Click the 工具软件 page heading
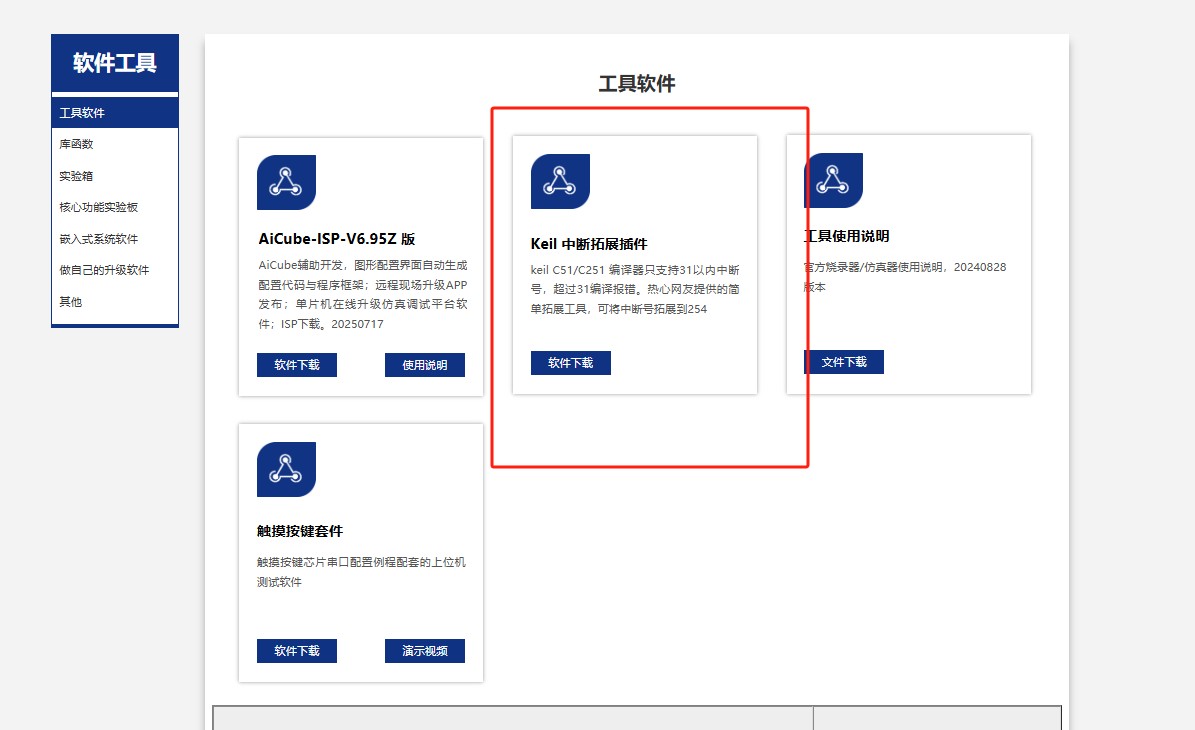This screenshot has width=1195, height=730. pyautogui.click(x=636, y=84)
